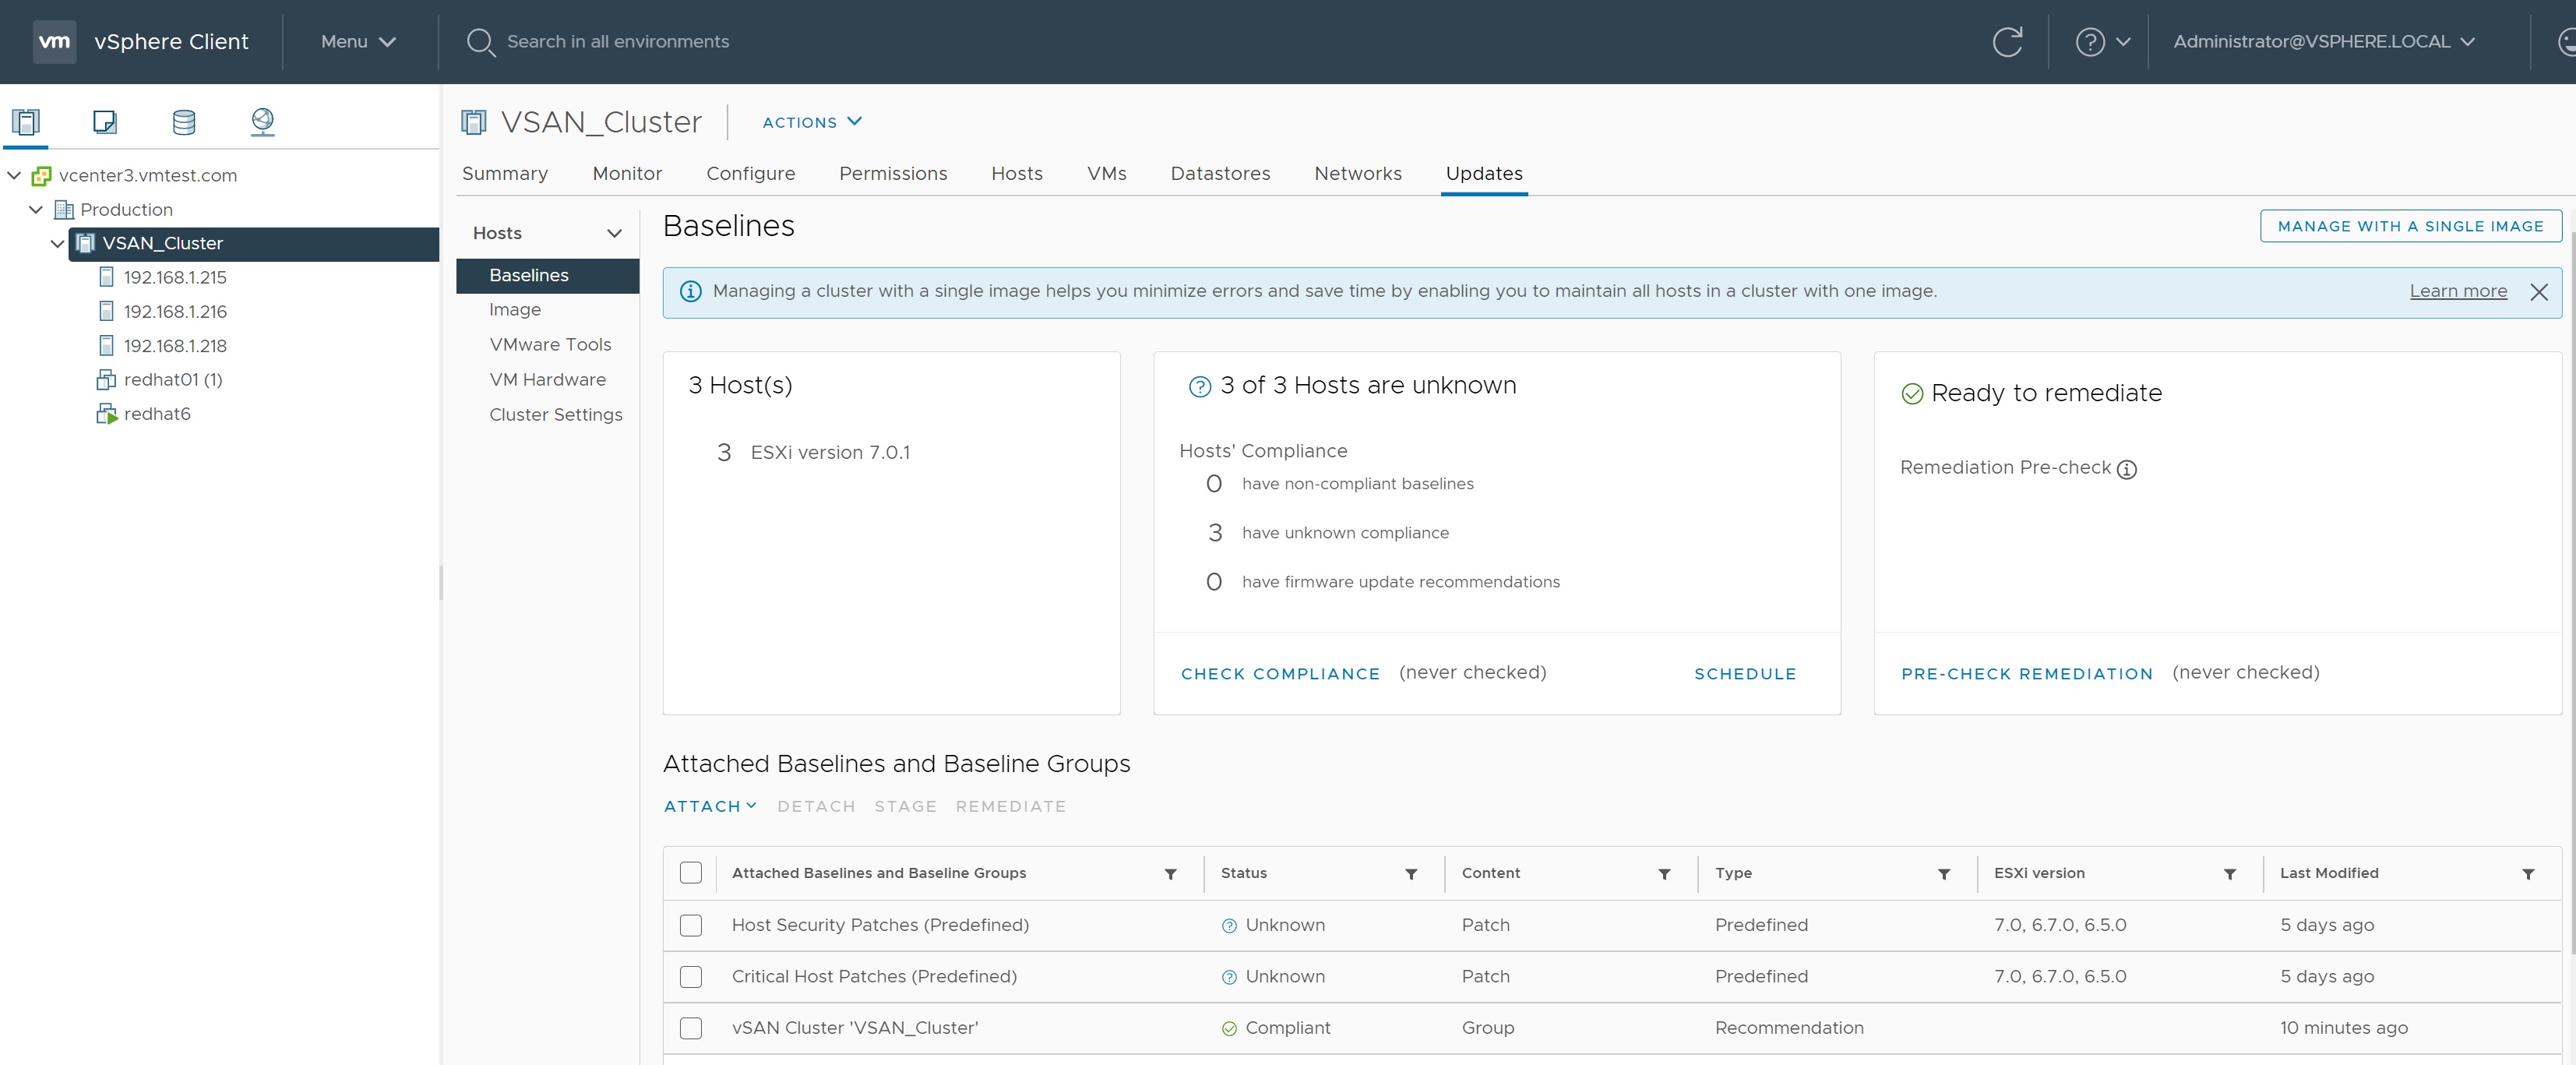Click Manage With a Single Image button

tap(2410, 226)
